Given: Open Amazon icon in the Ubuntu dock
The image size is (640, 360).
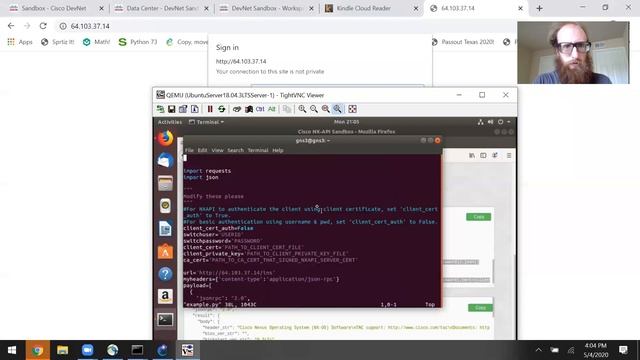Looking at the screenshot, I should [165, 296].
